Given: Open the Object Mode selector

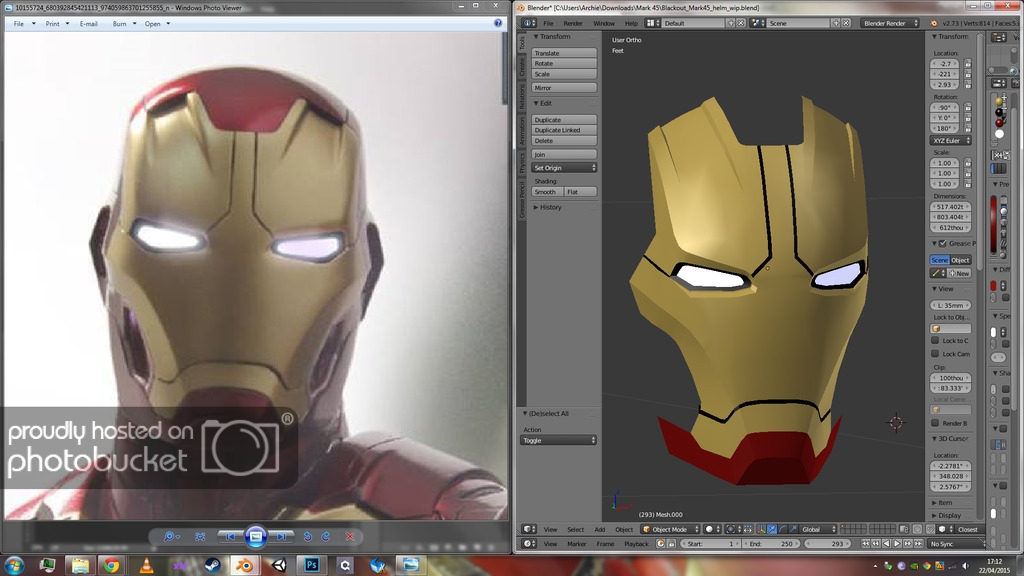Looking at the screenshot, I should (670, 529).
